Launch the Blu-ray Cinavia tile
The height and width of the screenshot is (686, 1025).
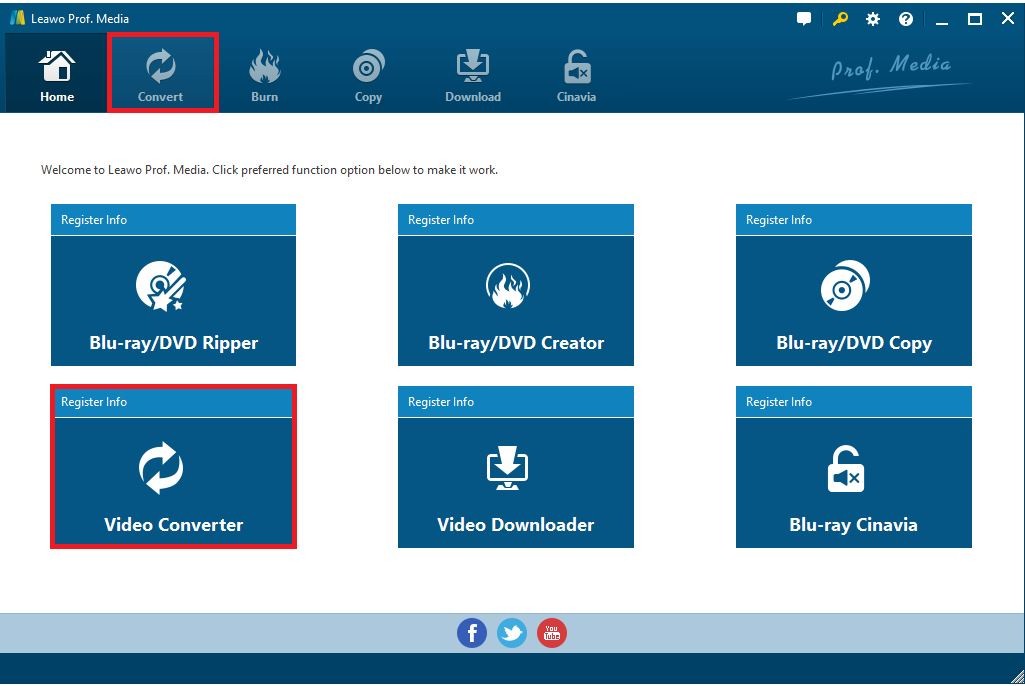(x=853, y=482)
